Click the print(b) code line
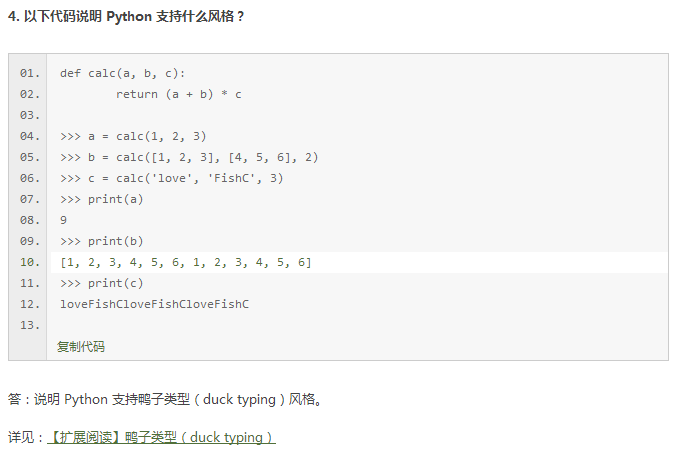This screenshot has width=678, height=453. pos(102,241)
